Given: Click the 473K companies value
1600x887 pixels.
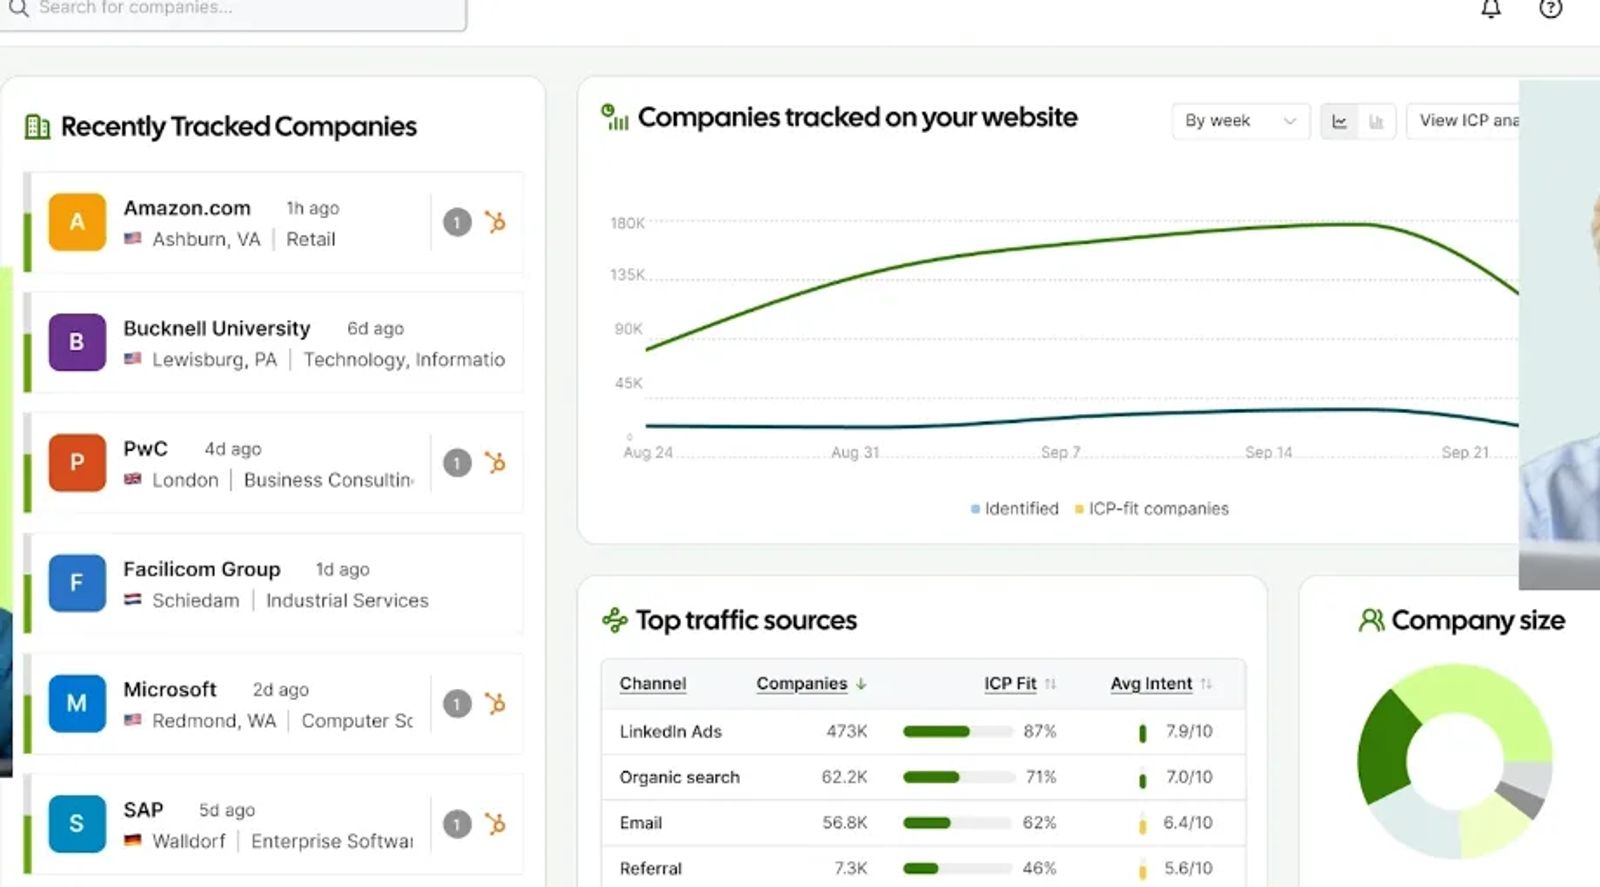Looking at the screenshot, I should (847, 732).
